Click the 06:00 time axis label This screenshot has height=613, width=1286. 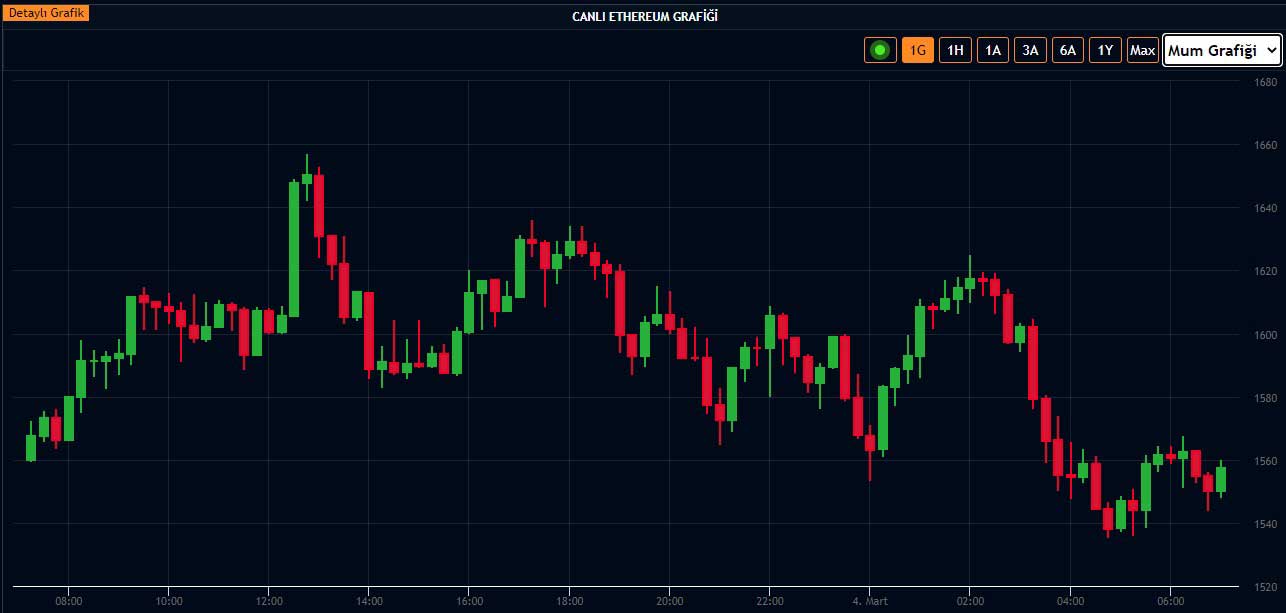click(1170, 601)
